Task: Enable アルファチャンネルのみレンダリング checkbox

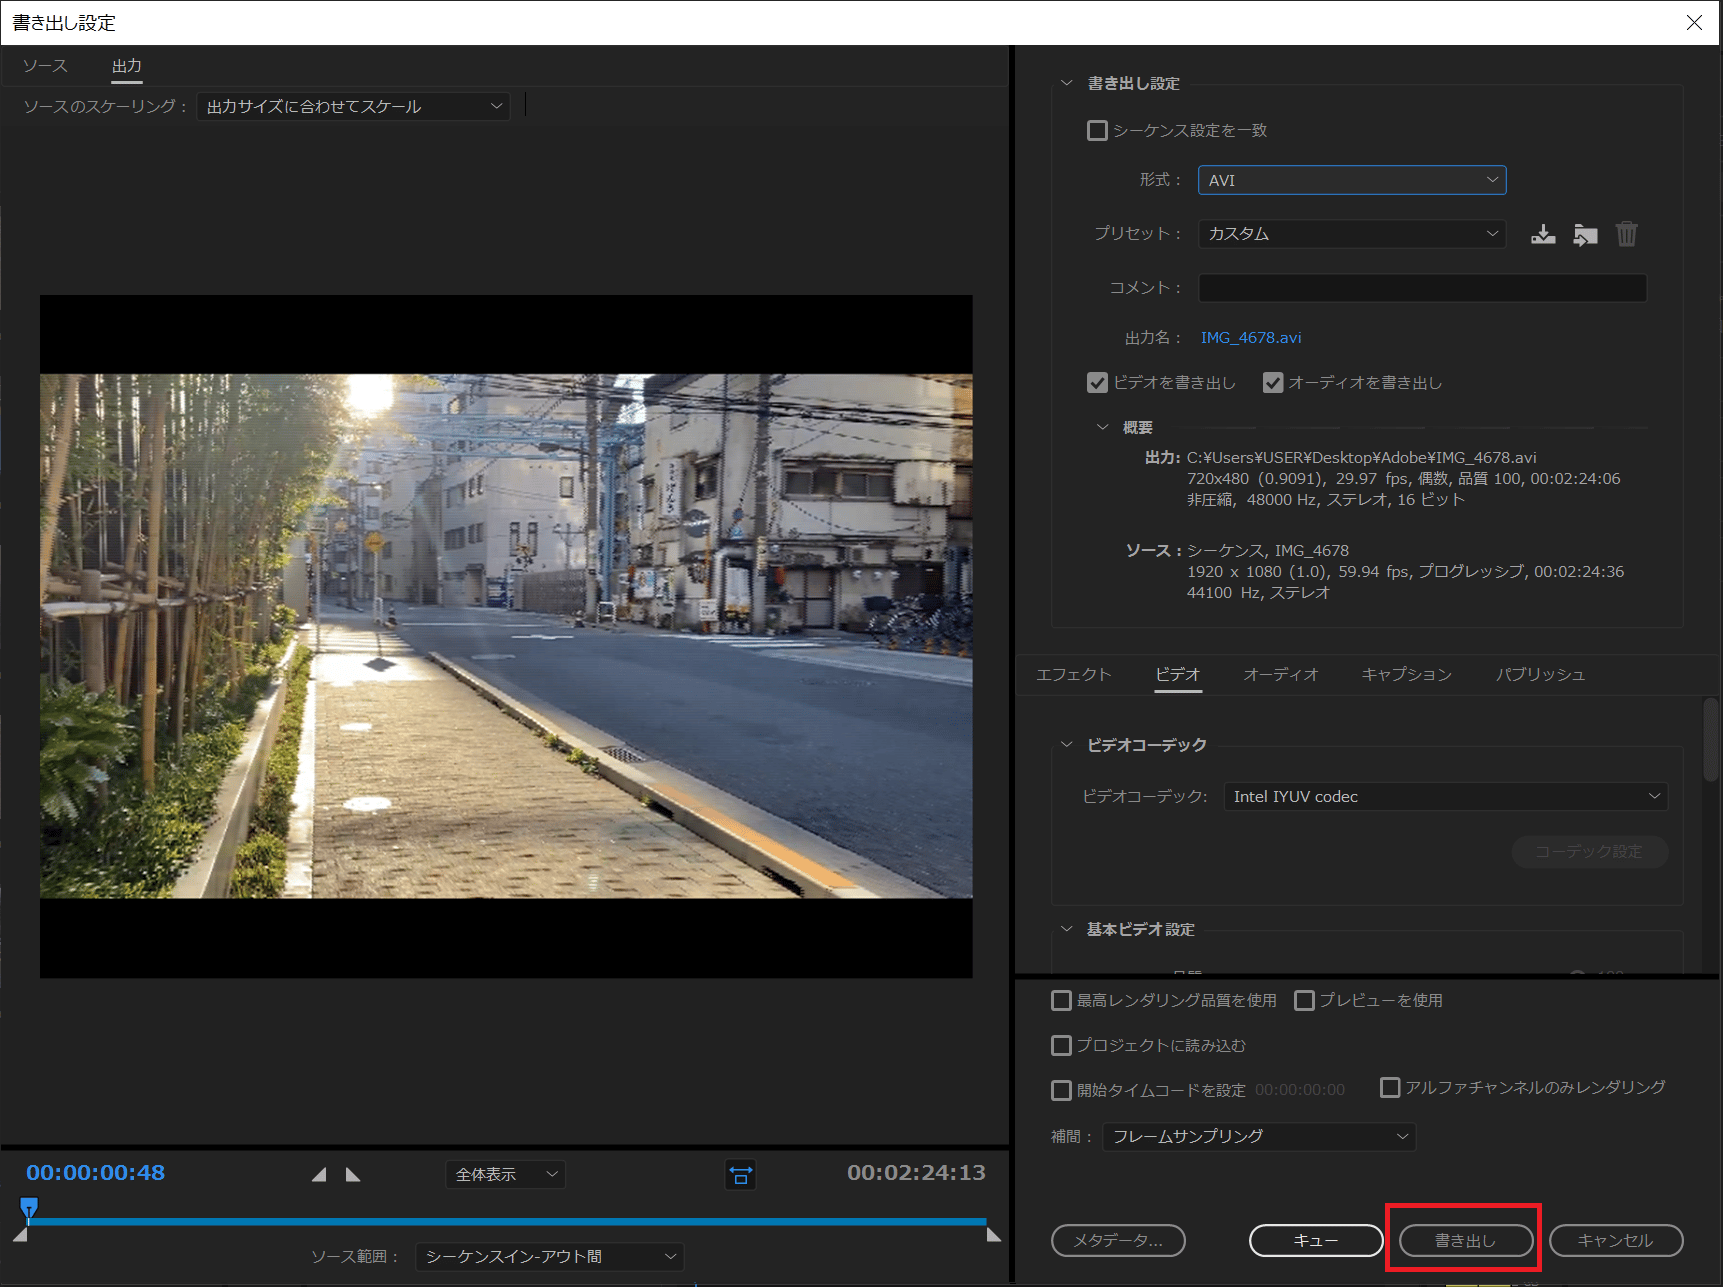Action: (1390, 1087)
